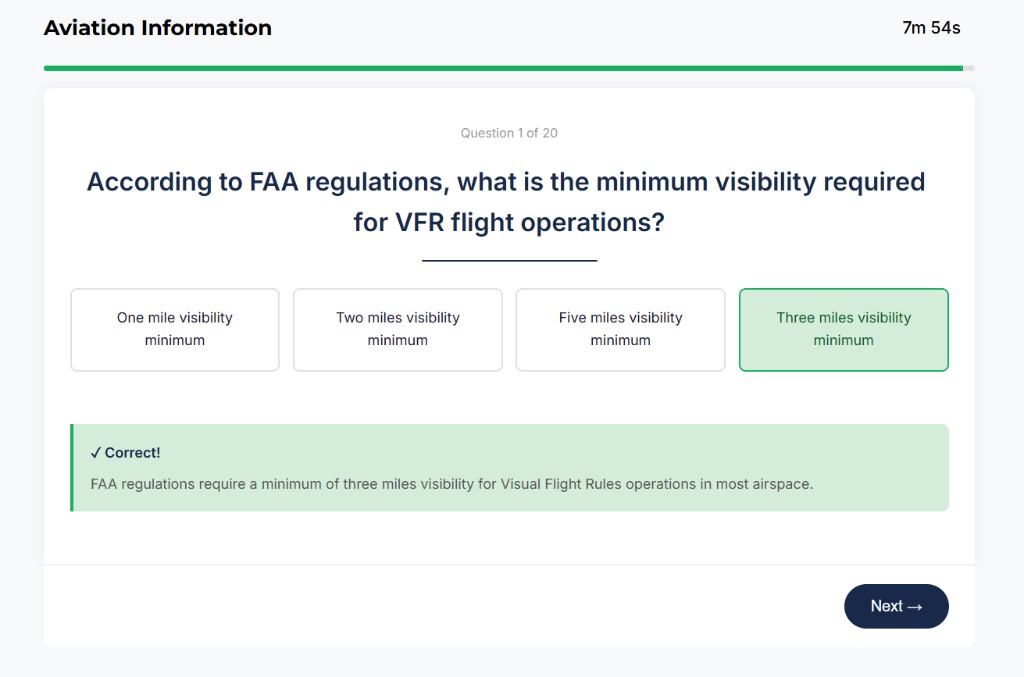1024x677 pixels.
Task: Select the 'Two miles visibility minimum' answer card
Action: (397, 330)
